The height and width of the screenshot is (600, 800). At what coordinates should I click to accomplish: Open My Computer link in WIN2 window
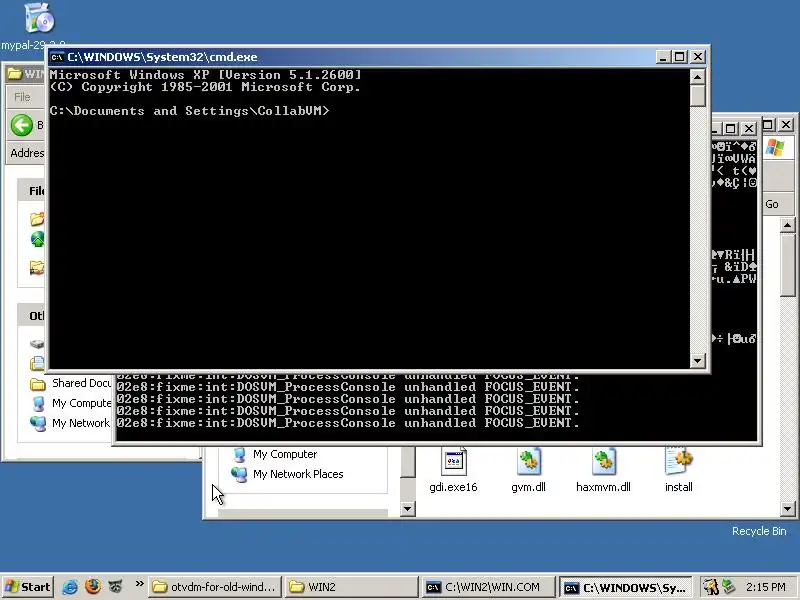pyautogui.click(x=70, y=404)
